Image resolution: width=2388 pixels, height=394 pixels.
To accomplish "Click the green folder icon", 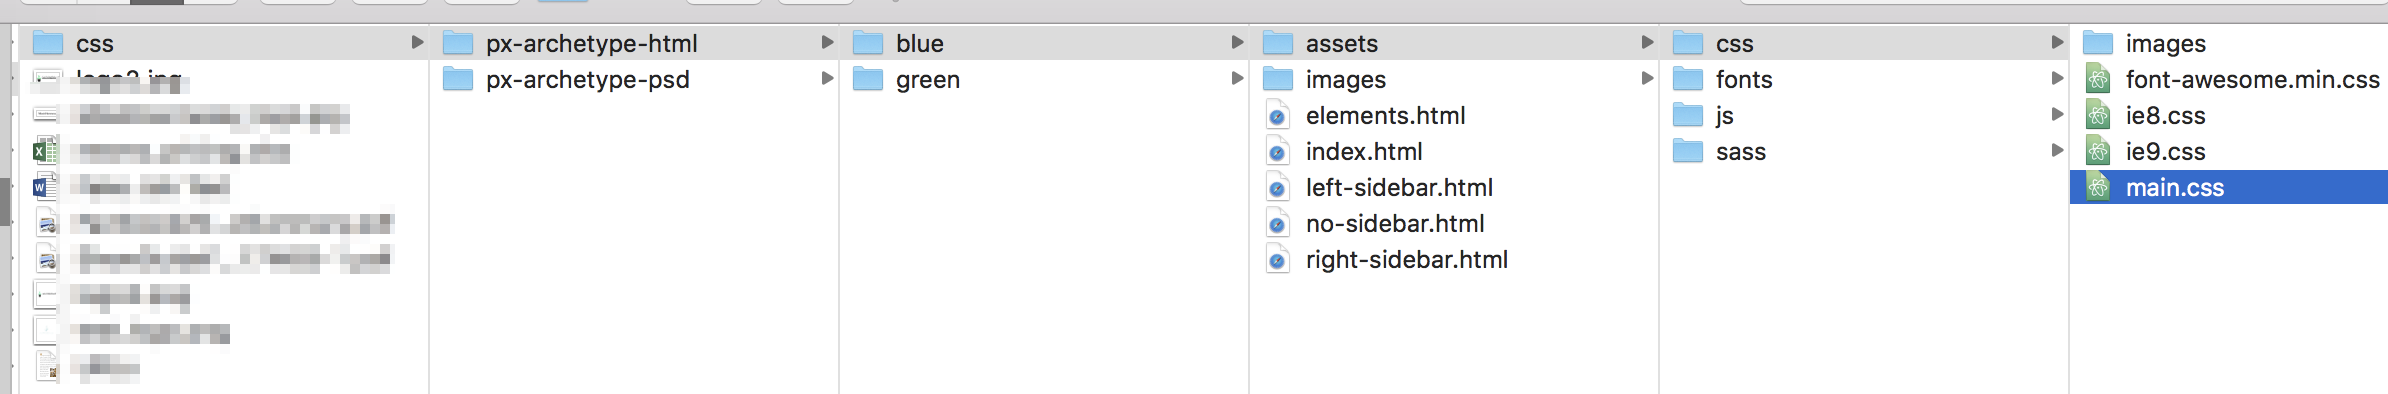I will coord(868,79).
